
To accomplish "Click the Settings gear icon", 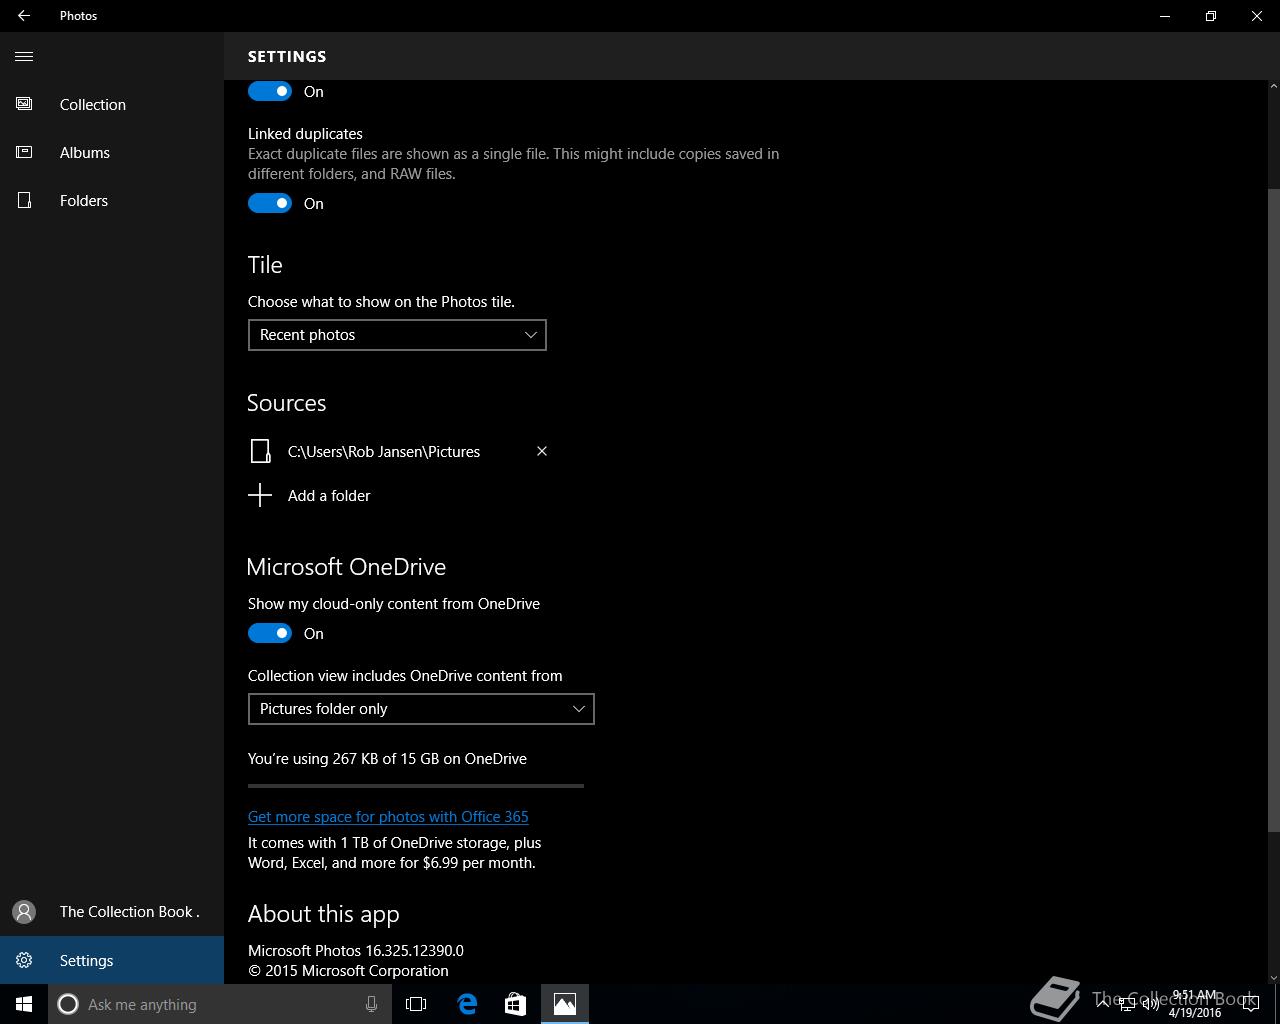I will click(24, 960).
